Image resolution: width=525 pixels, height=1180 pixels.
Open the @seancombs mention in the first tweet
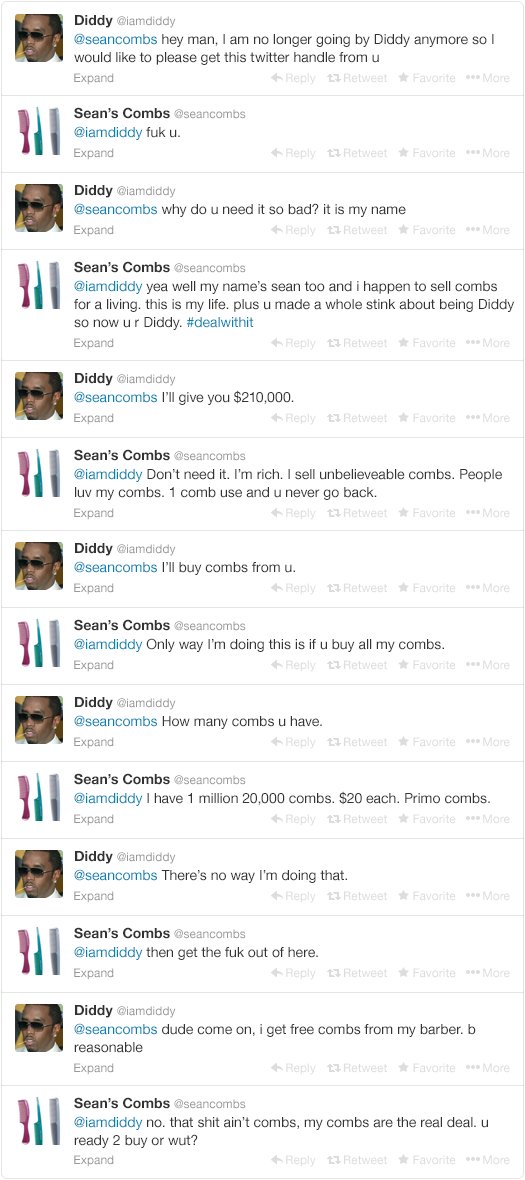point(115,39)
